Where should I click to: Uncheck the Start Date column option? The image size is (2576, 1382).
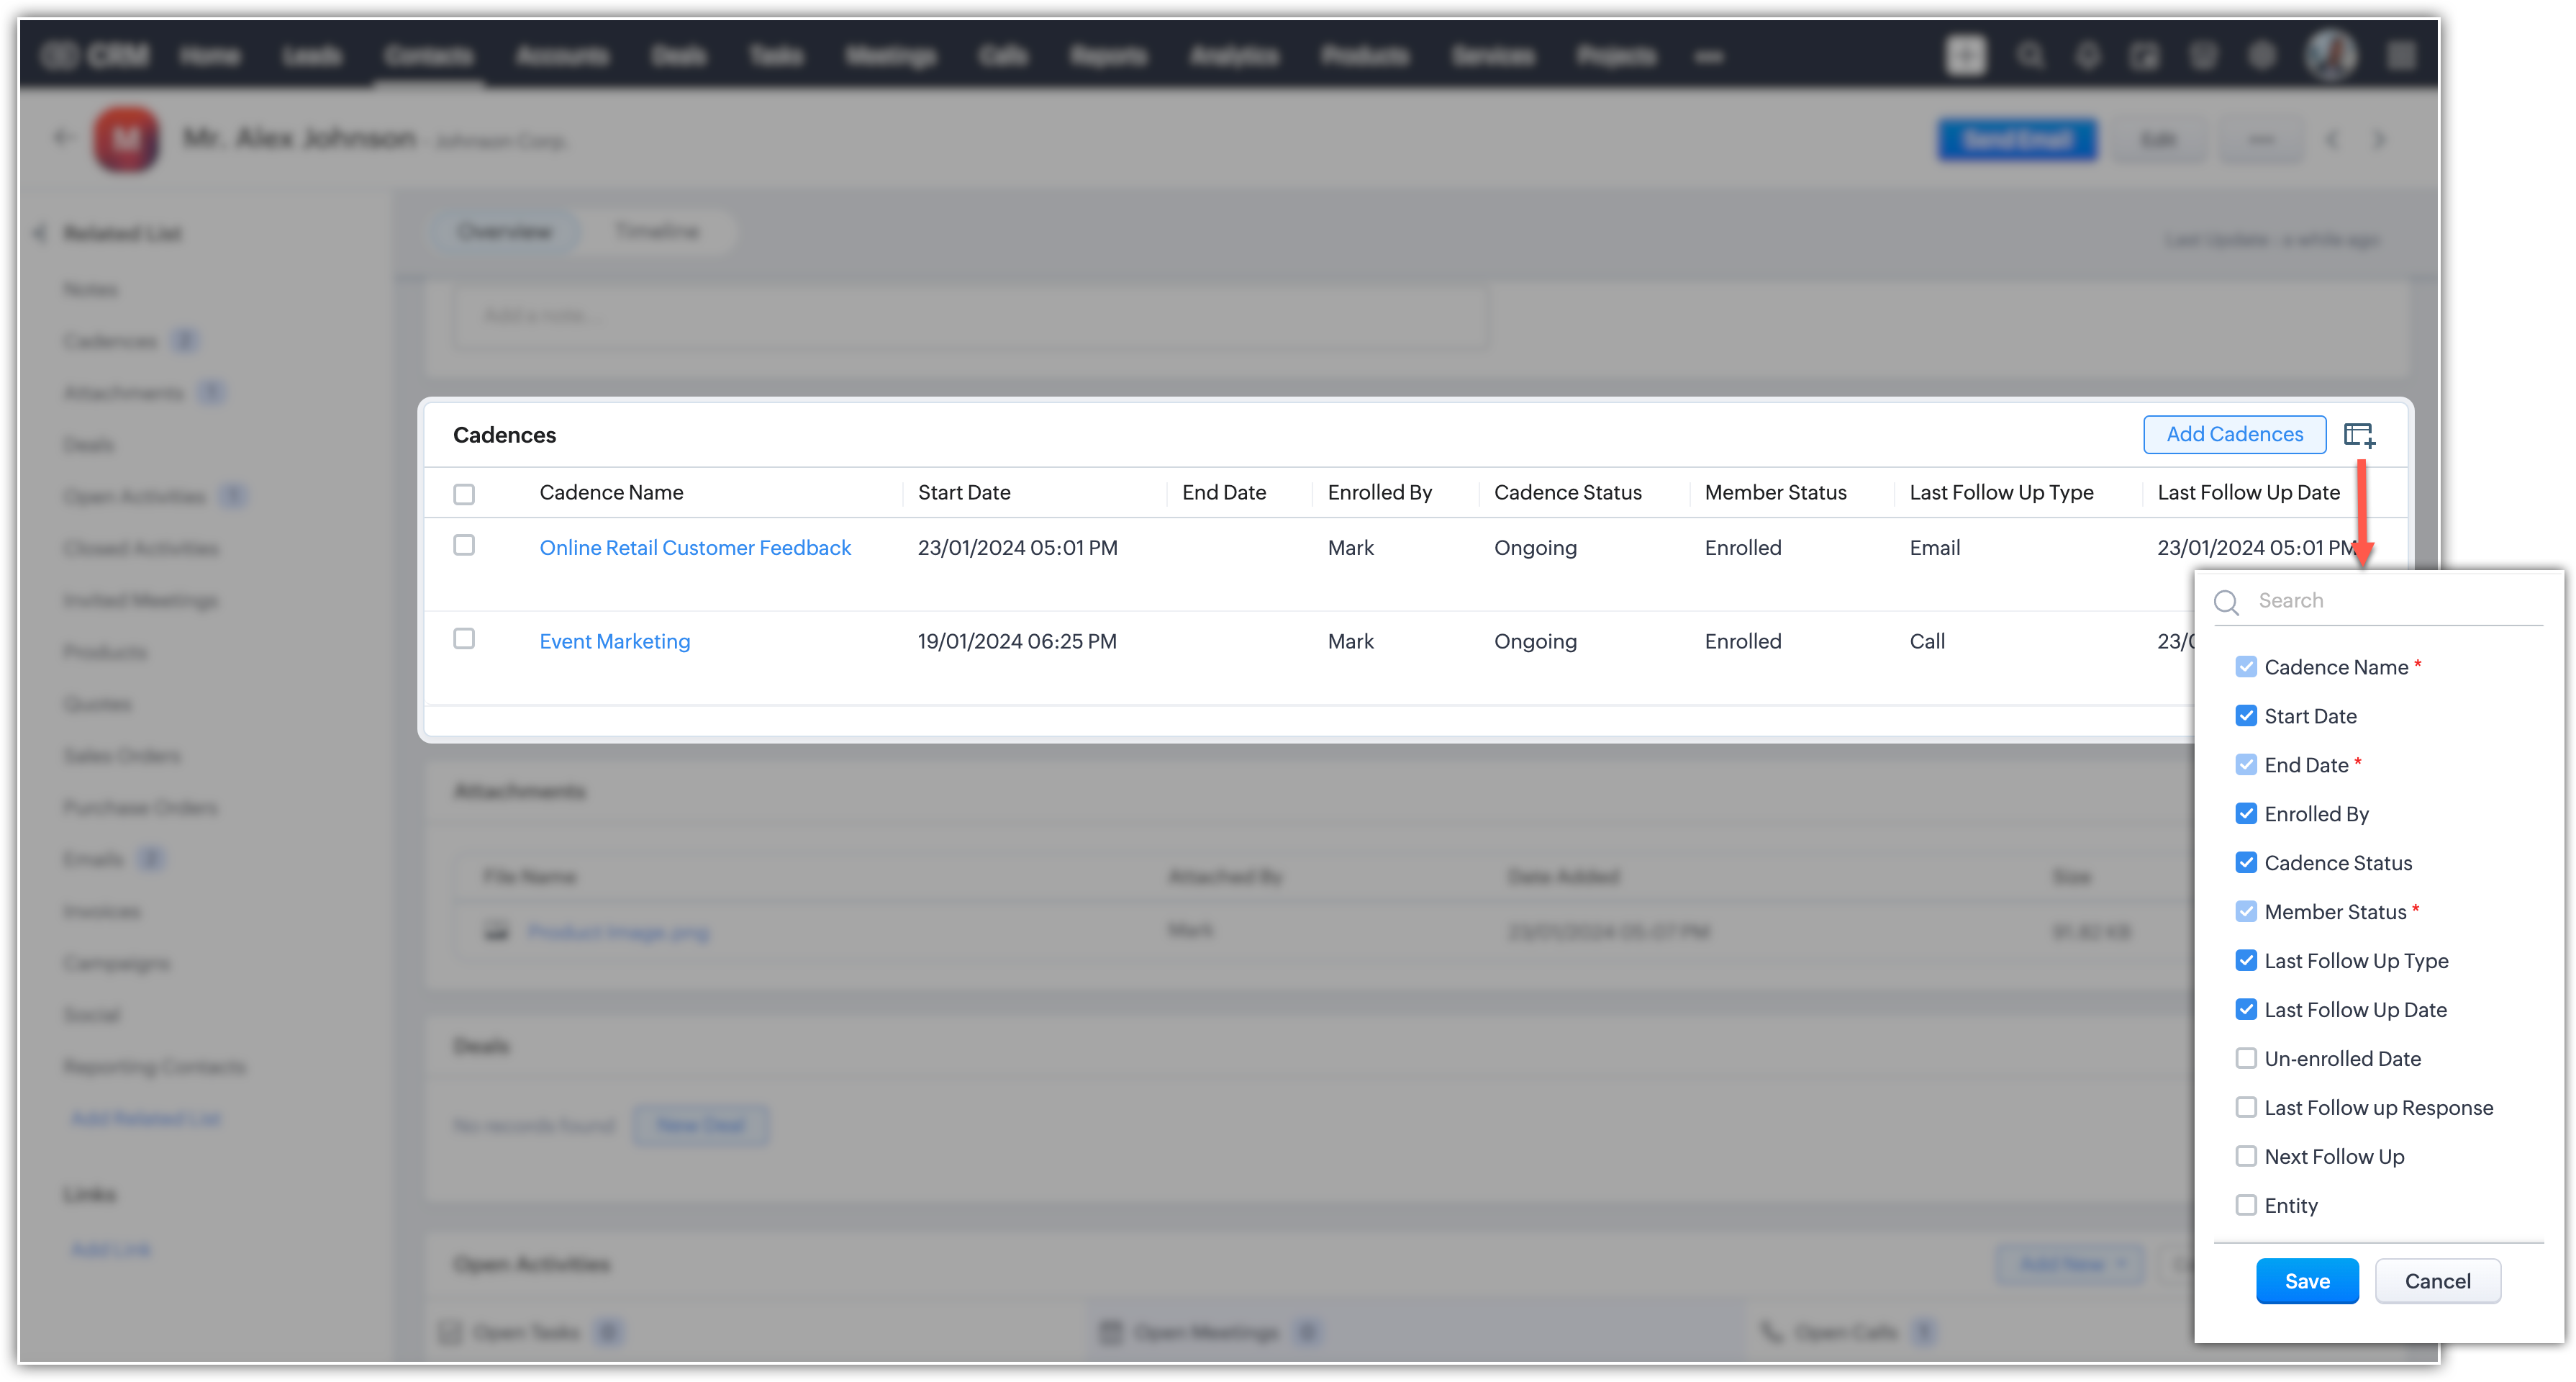pyautogui.click(x=2246, y=716)
